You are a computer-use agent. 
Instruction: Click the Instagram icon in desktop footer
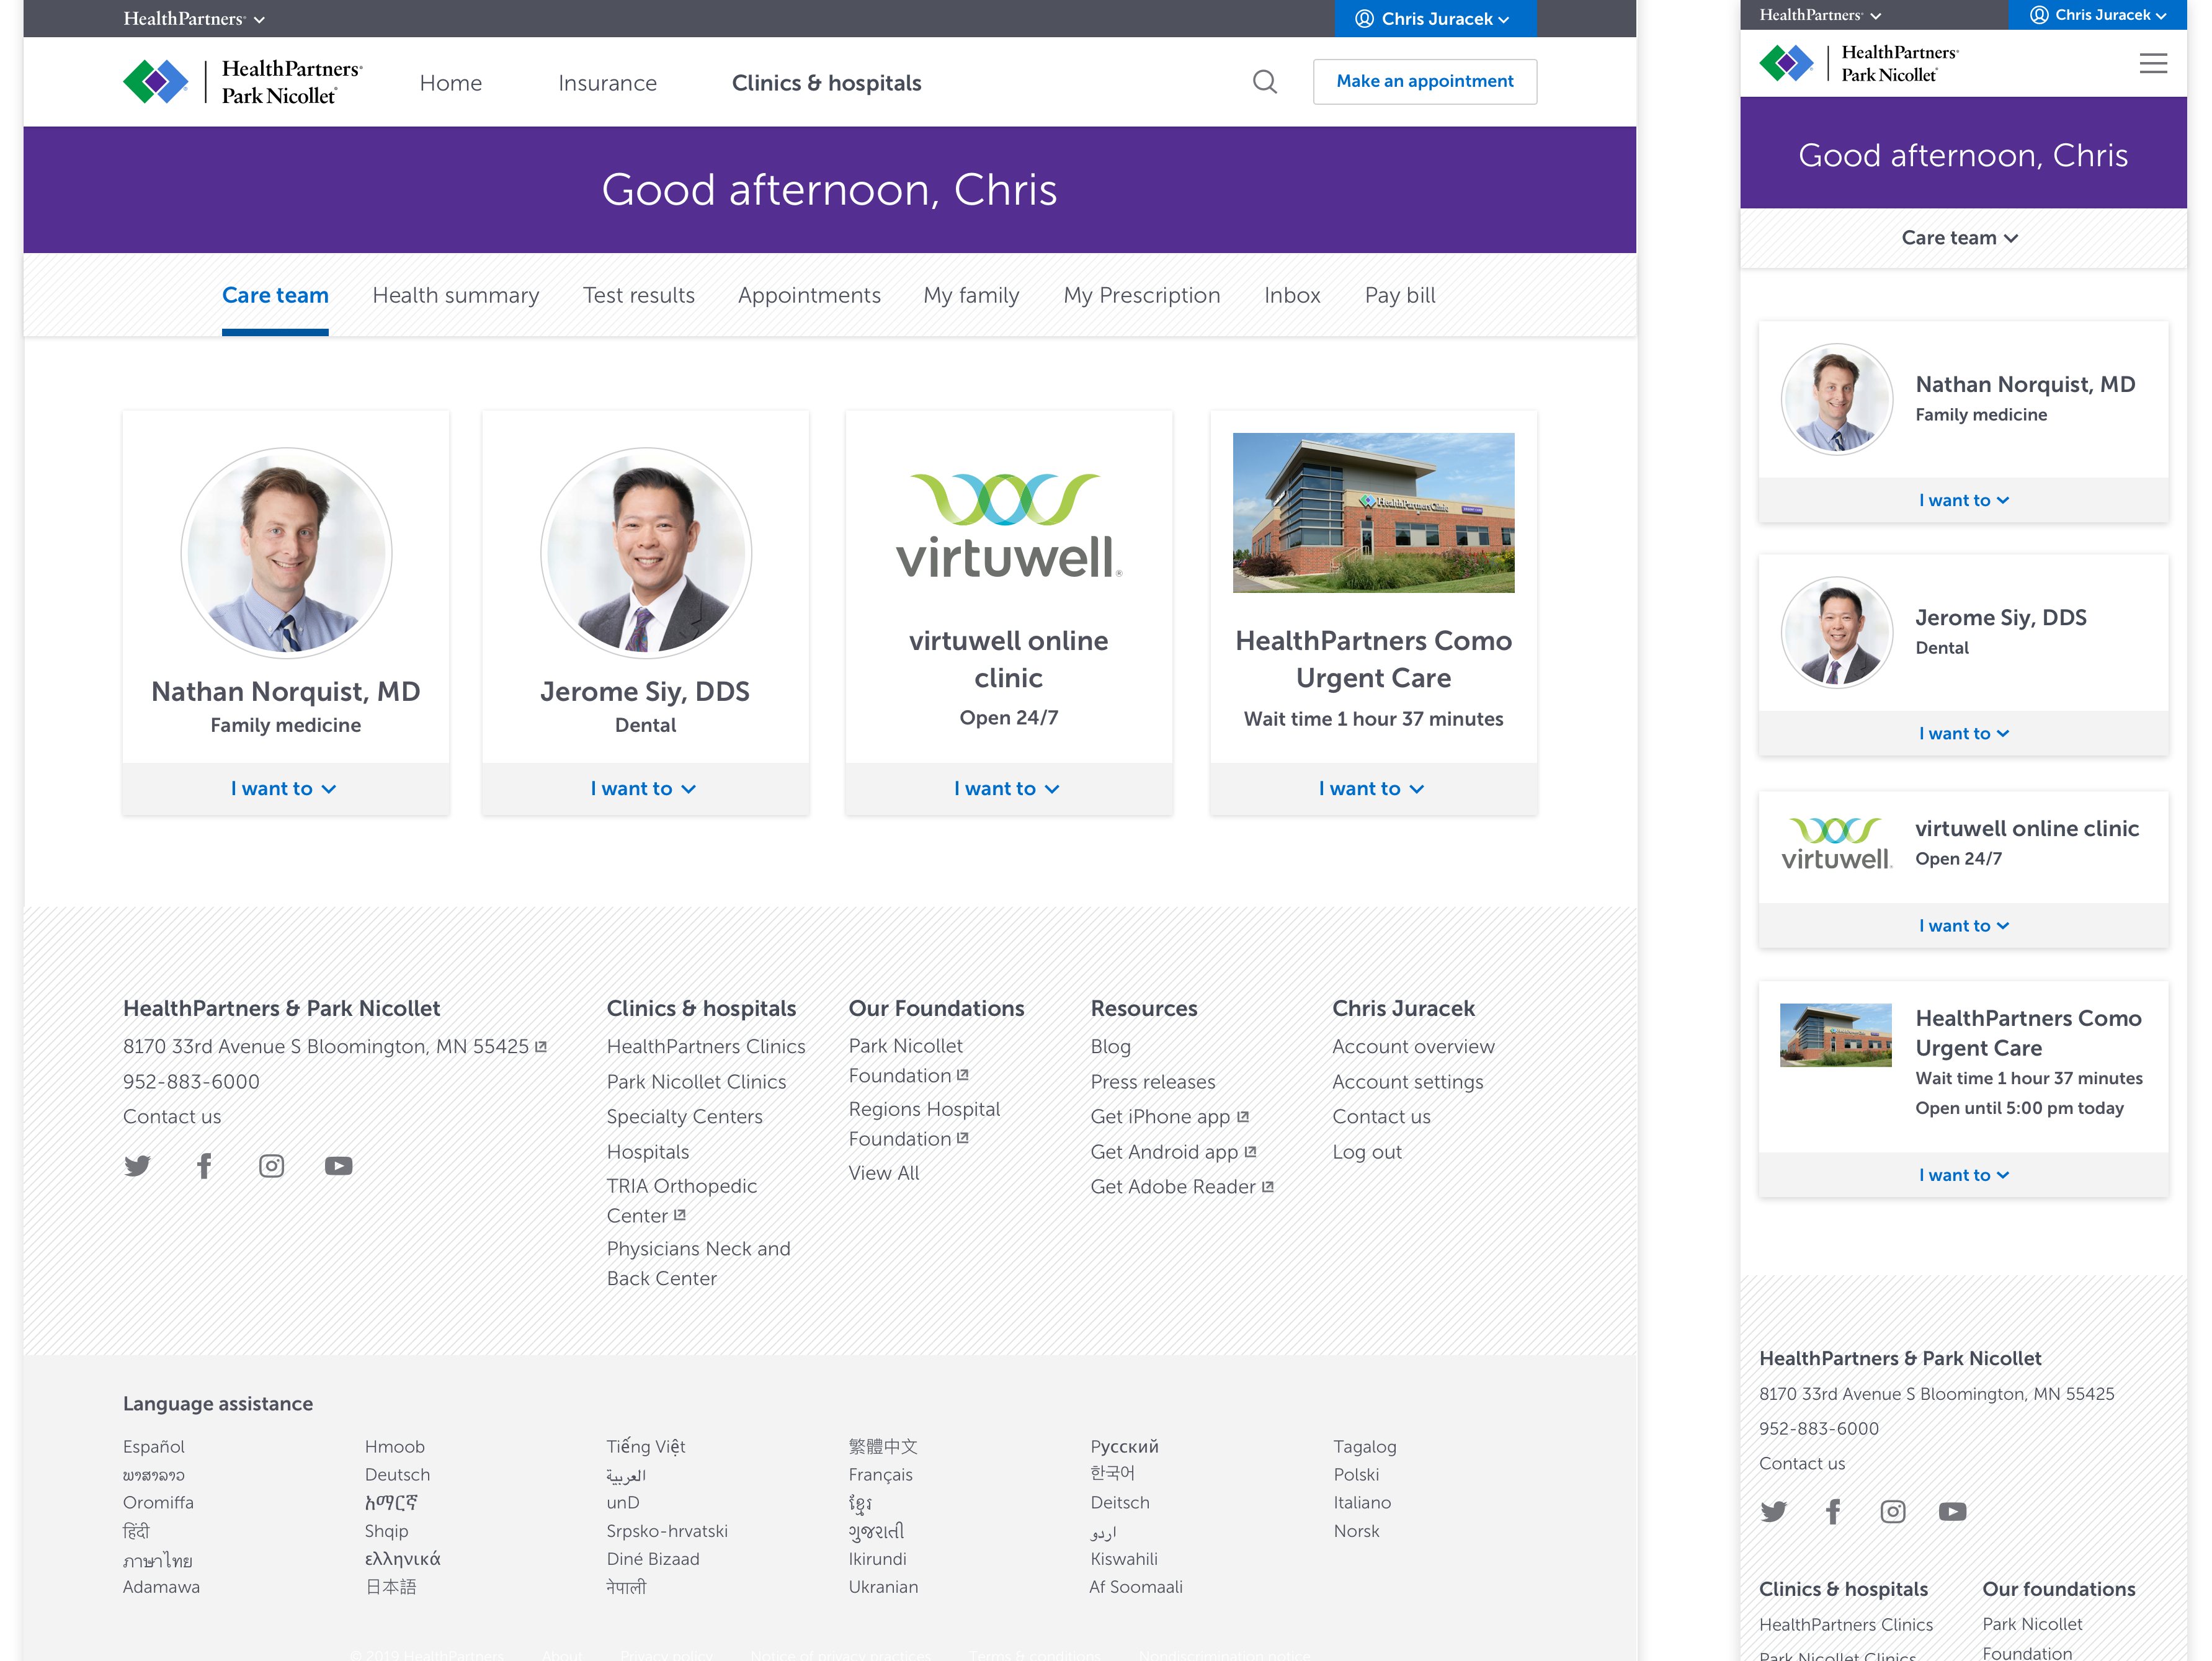click(271, 1166)
